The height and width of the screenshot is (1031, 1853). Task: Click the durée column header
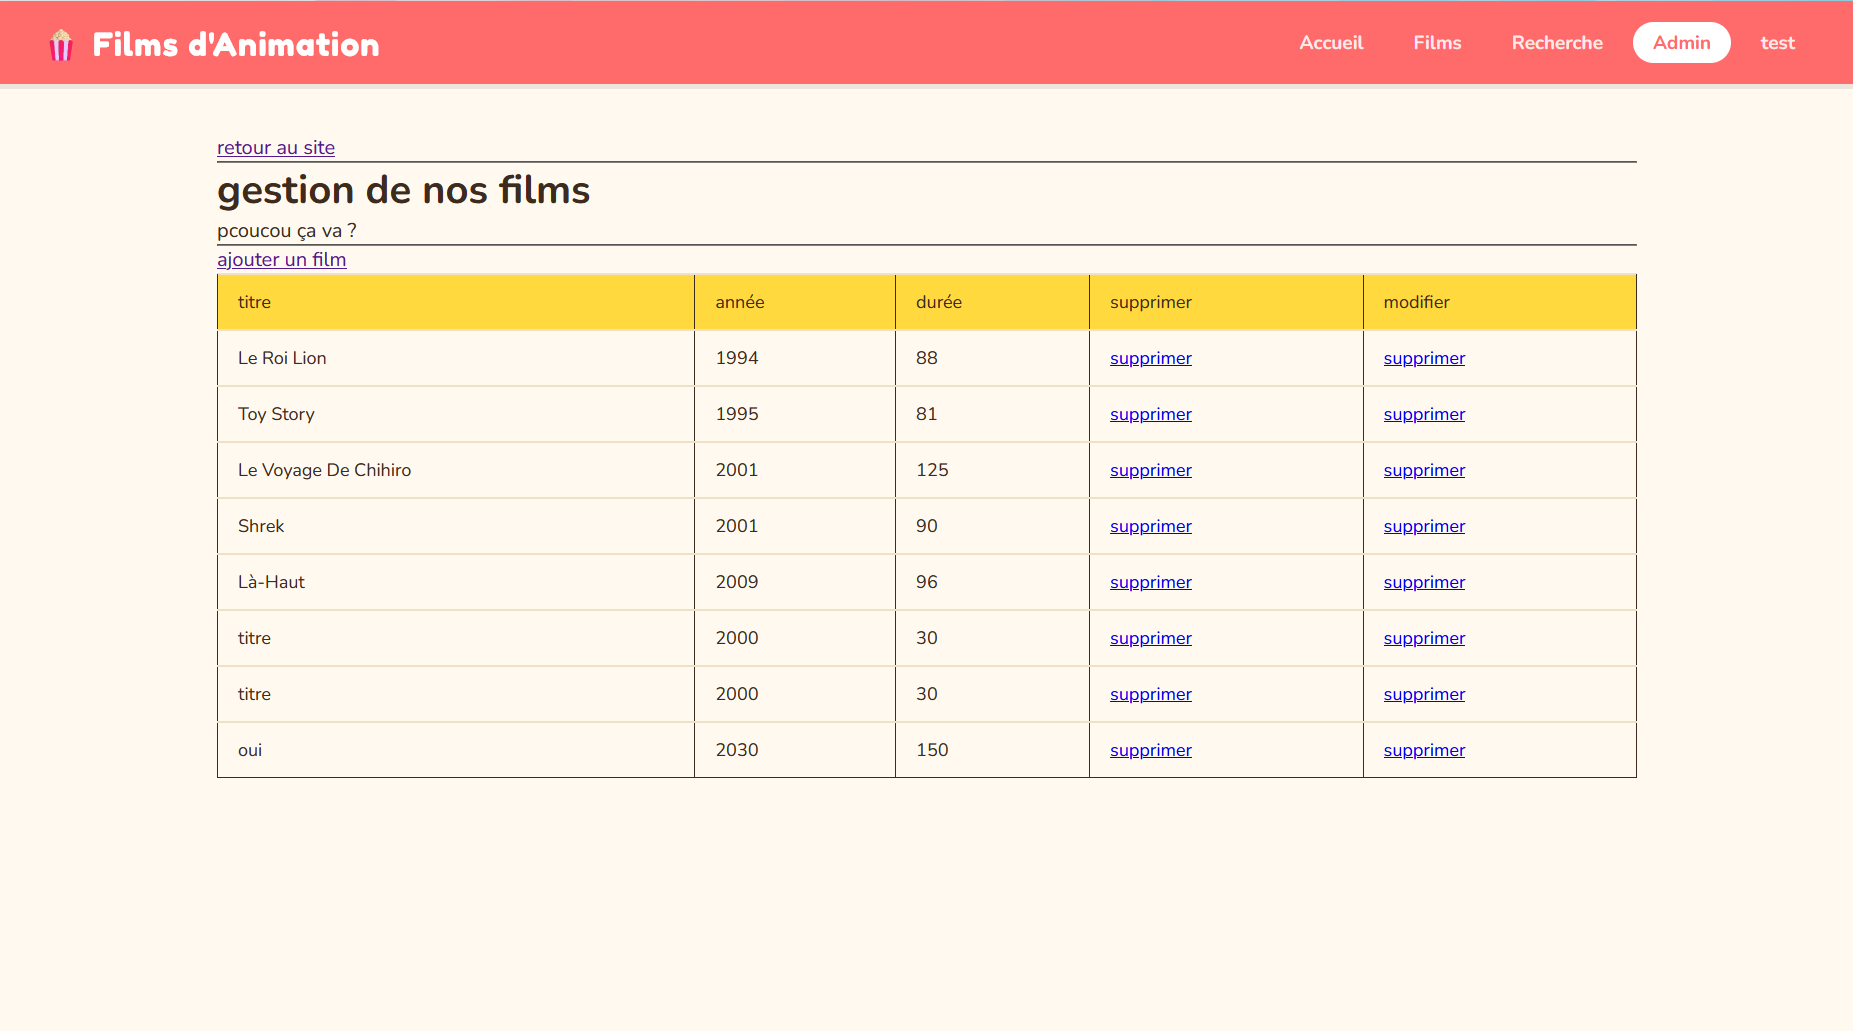click(992, 302)
